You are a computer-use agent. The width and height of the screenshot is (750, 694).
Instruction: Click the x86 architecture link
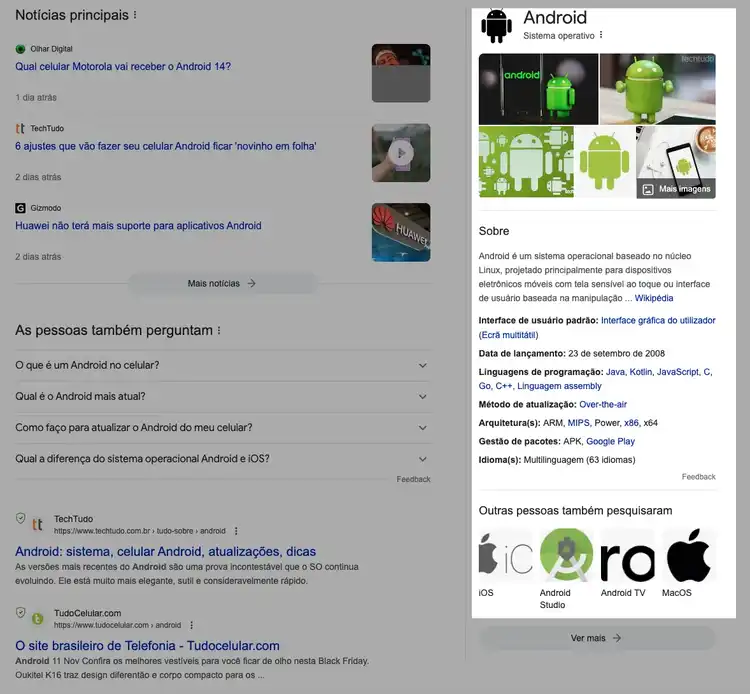(x=631, y=423)
